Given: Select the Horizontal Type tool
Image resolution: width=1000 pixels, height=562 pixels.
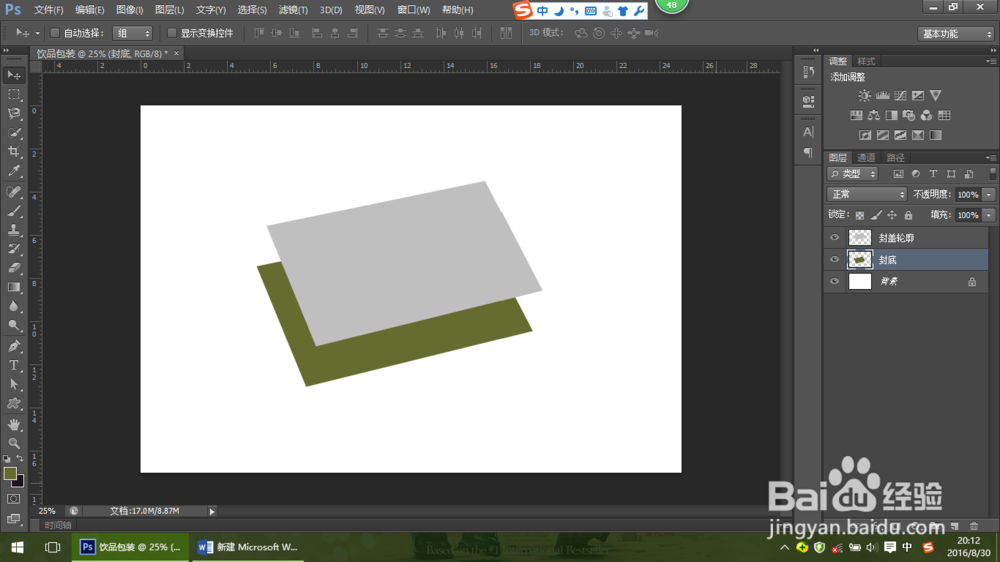Looking at the screenshot, I should tap(14, 365).
